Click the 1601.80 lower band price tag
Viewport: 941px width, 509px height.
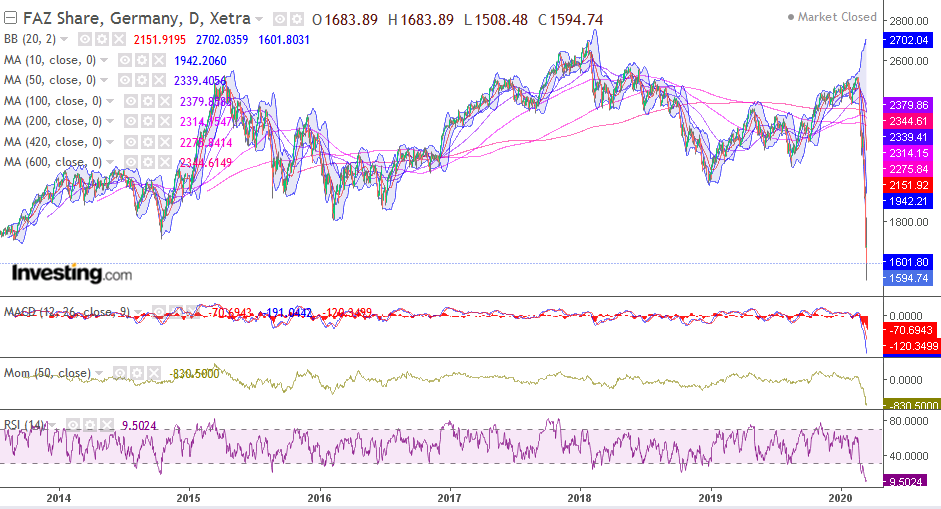coord(909,262)
